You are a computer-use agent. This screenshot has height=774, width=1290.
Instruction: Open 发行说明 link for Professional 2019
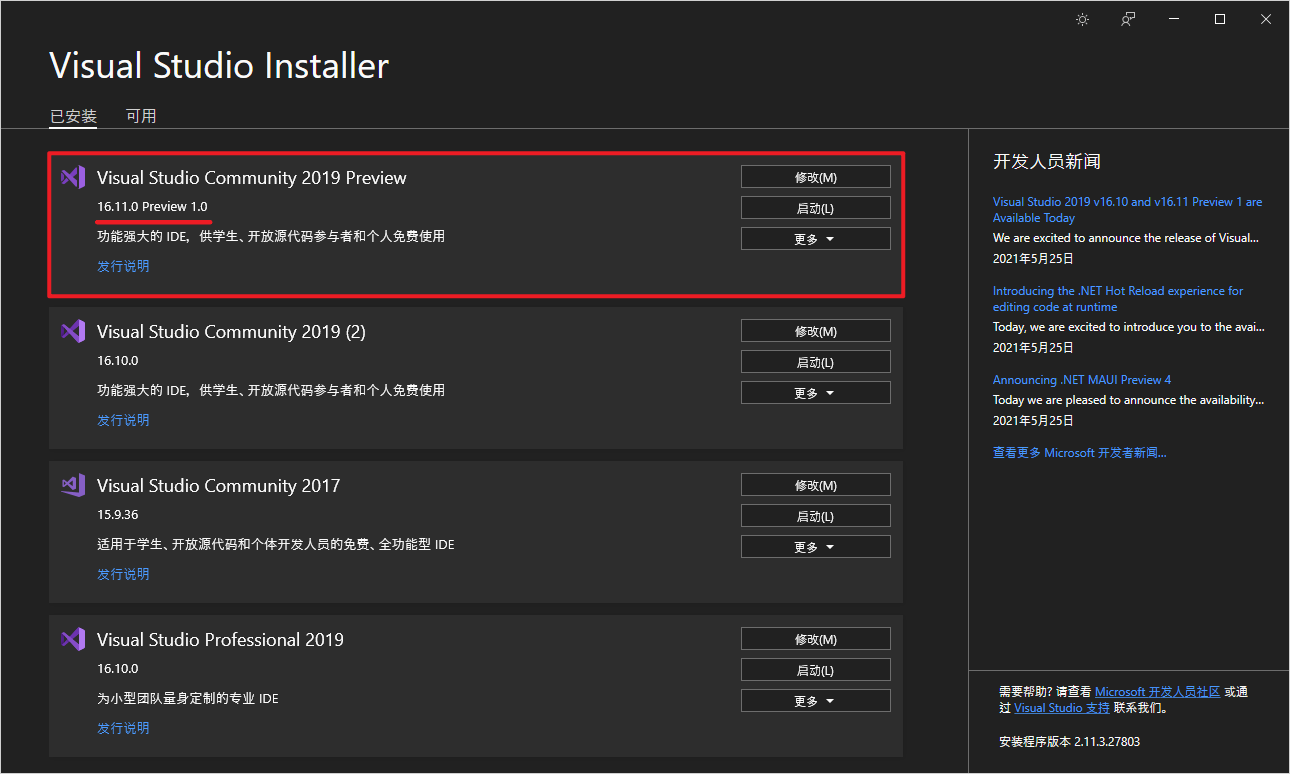click(x=123, y=728)
